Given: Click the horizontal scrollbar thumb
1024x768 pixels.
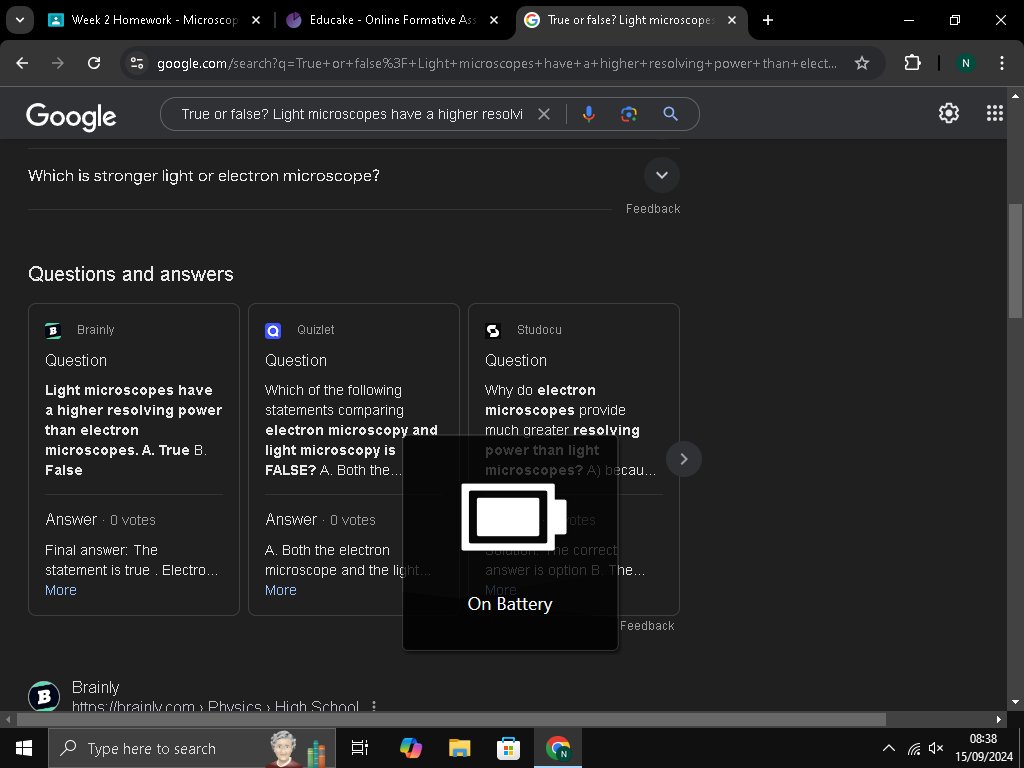Looking at the screenshot, I should pos(451,719).
